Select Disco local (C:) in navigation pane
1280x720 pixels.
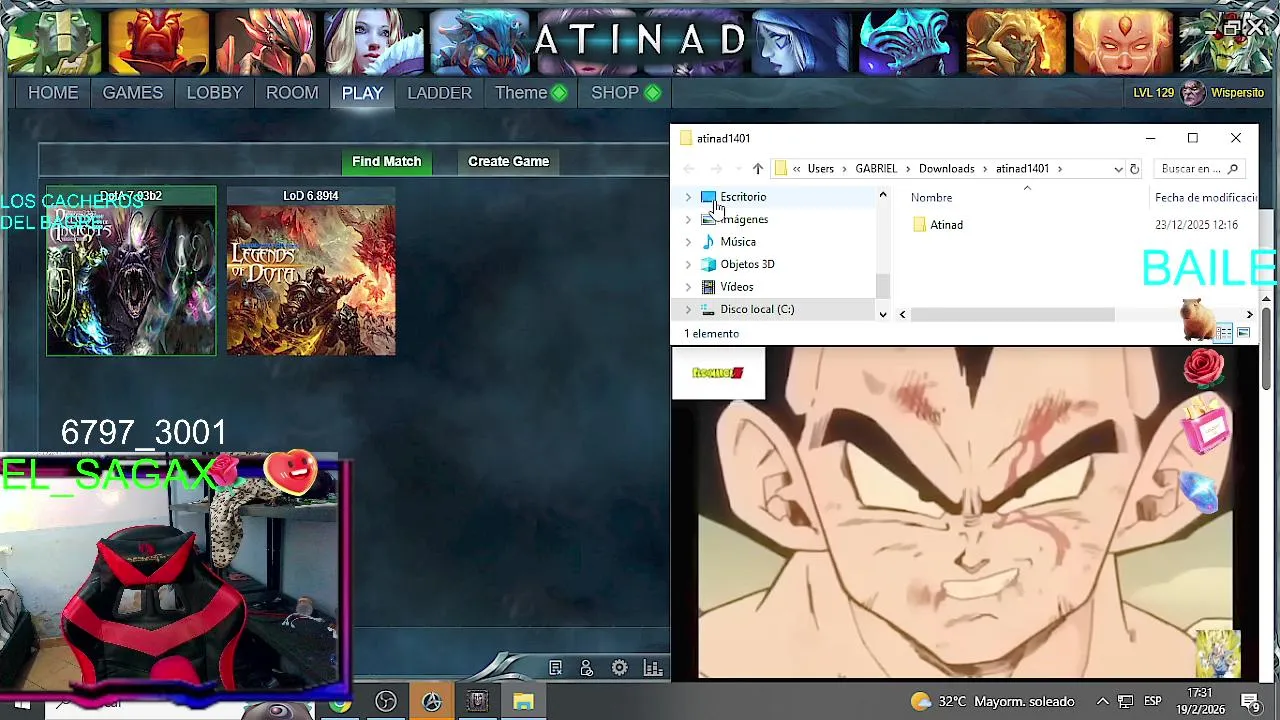tap(757, 309)
